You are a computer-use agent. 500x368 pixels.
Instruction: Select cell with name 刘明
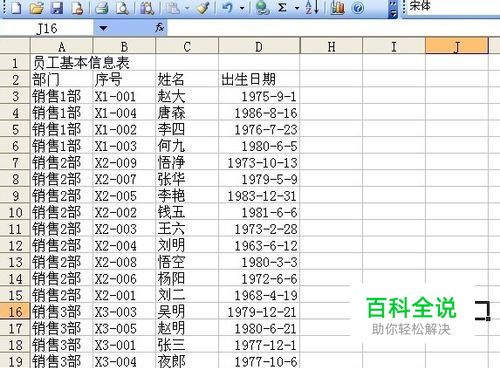[187, 245]
